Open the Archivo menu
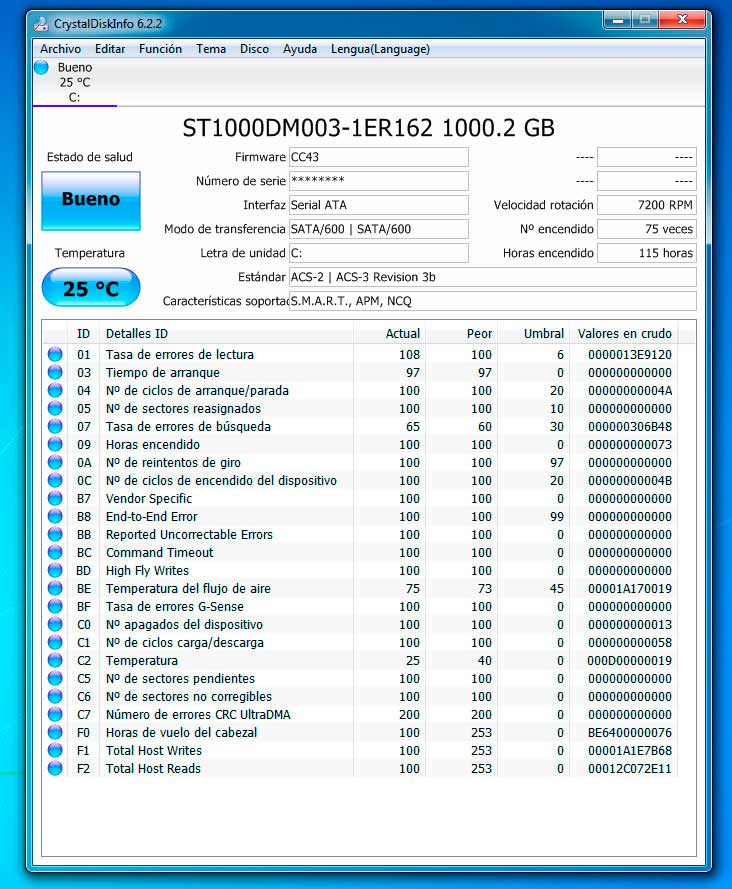Viewport: 732px width, 889px height. [60, 49]
